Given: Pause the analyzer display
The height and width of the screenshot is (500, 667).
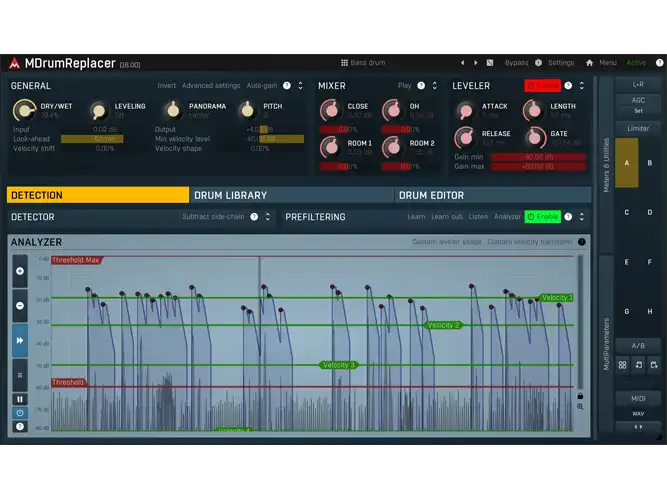Looking at the screenshot, I should [x=20, y=399].
